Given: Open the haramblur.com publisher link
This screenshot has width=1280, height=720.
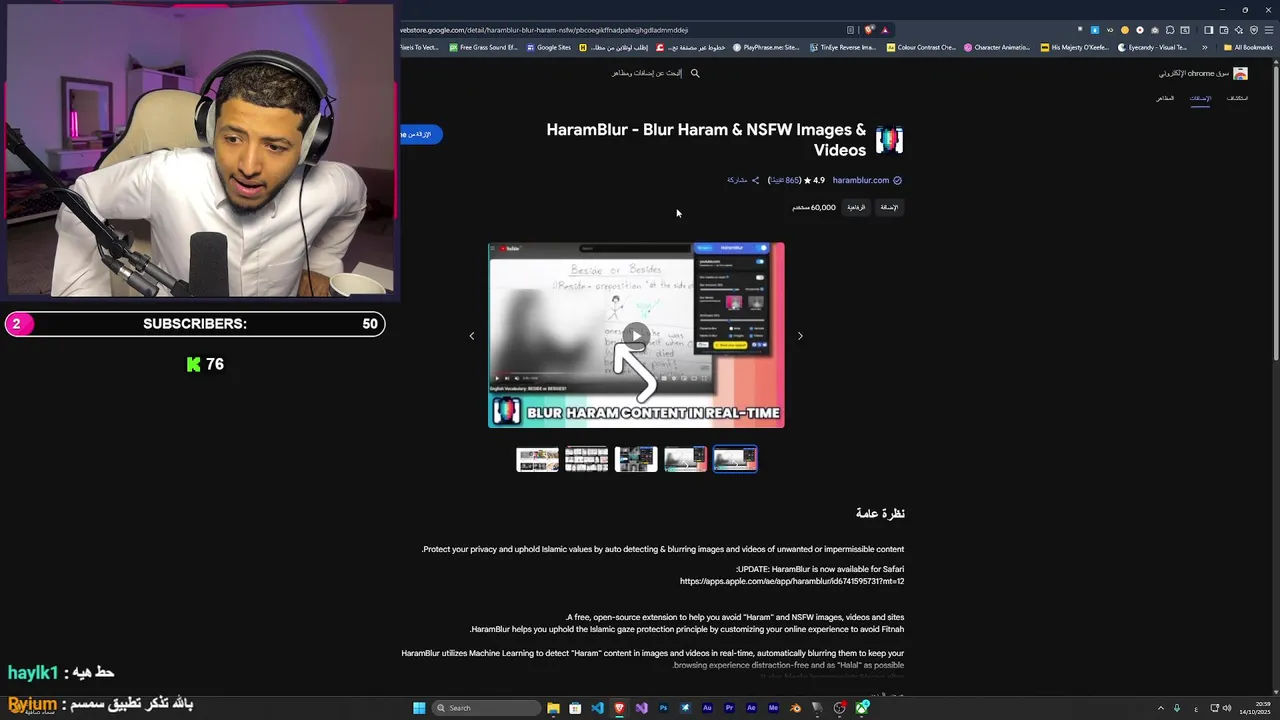Looking at the screenshot, I should tap(861, 180).
